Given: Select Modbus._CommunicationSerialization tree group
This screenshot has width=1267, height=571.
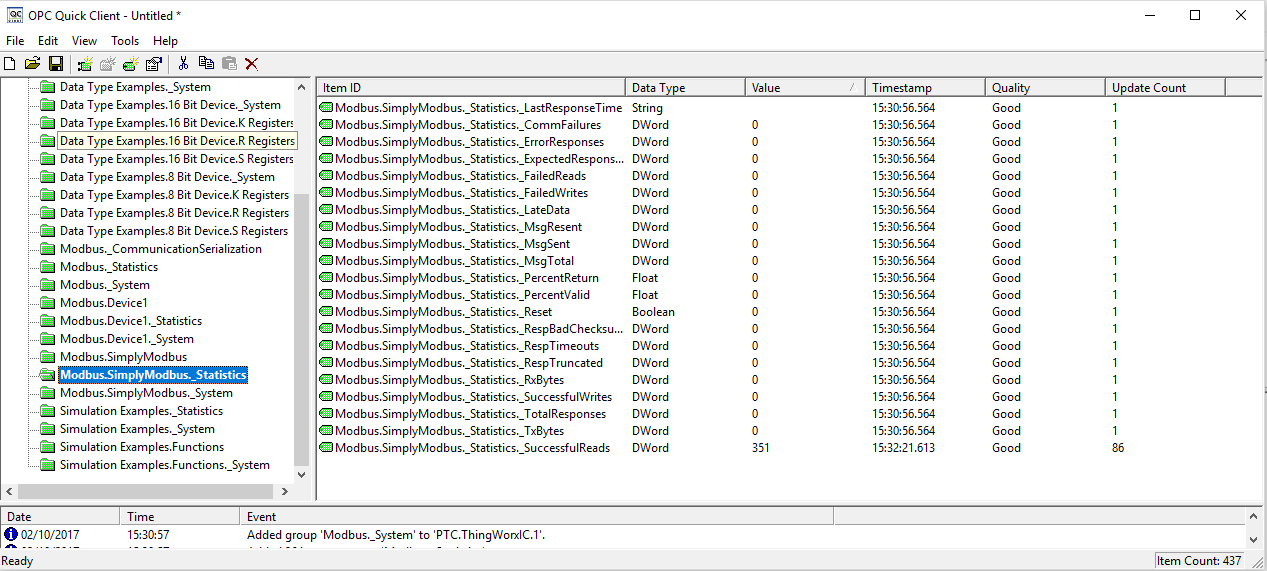Looking at the screenshot, I should pos(161,249).
